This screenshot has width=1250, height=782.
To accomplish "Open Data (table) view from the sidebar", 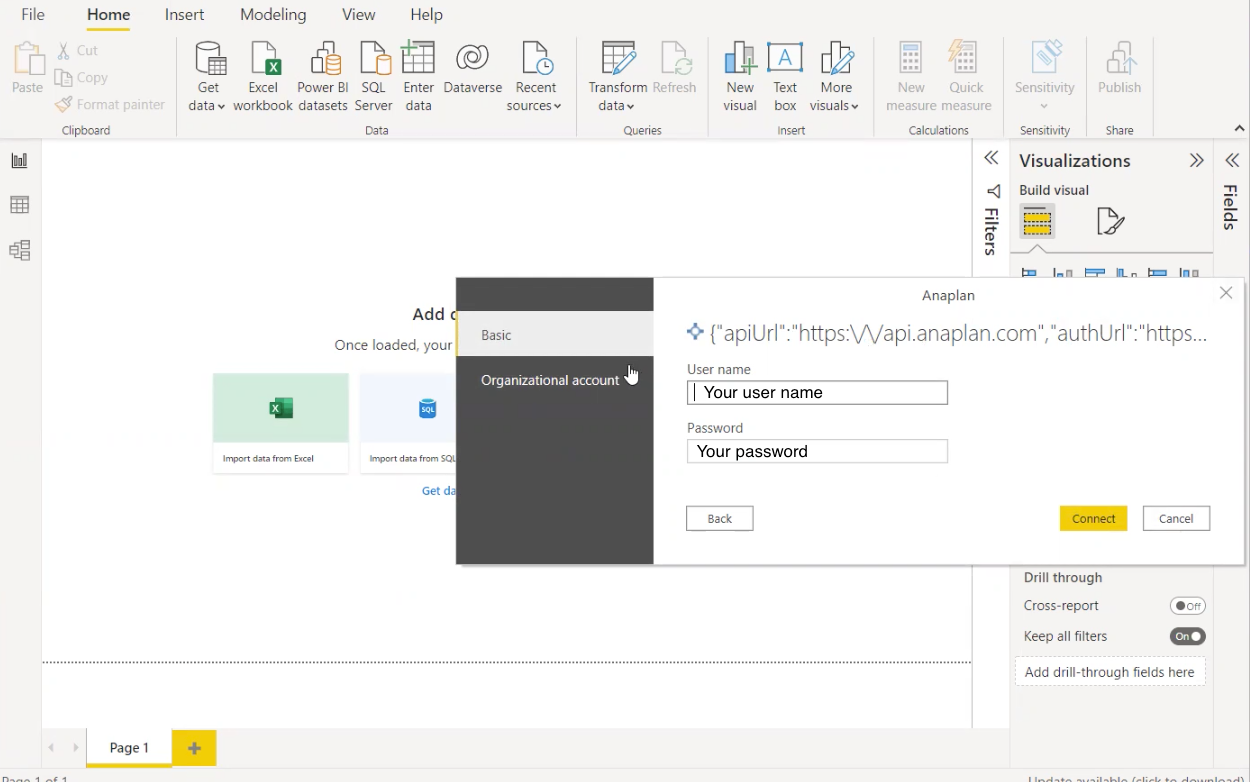I will click(20, 204).
